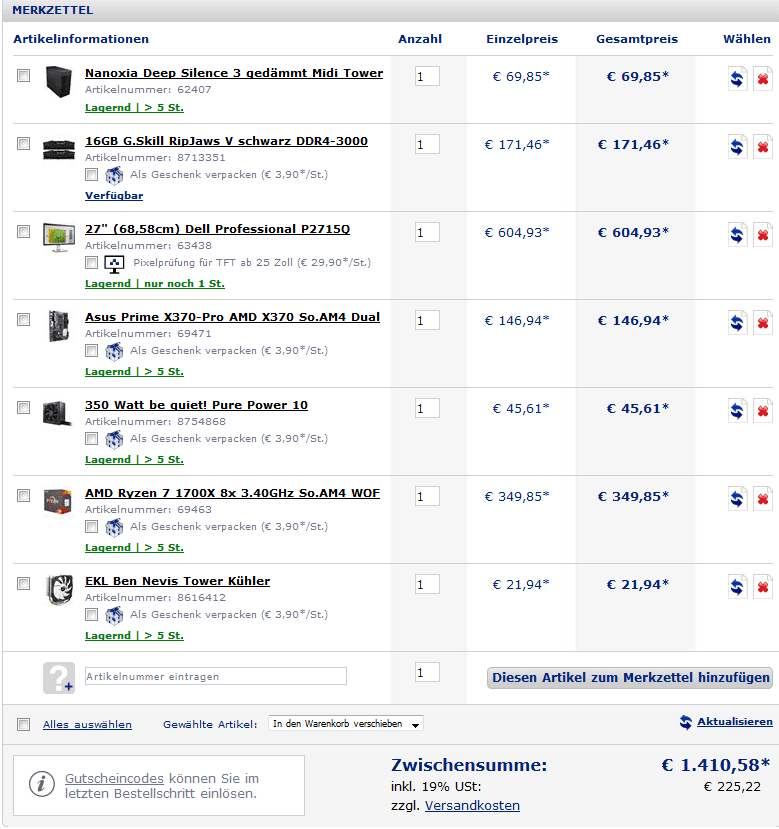This screenshot has width=779, height=829.
Task: Click Artikelnummer: 8754868 text
Action: (155, 421)
